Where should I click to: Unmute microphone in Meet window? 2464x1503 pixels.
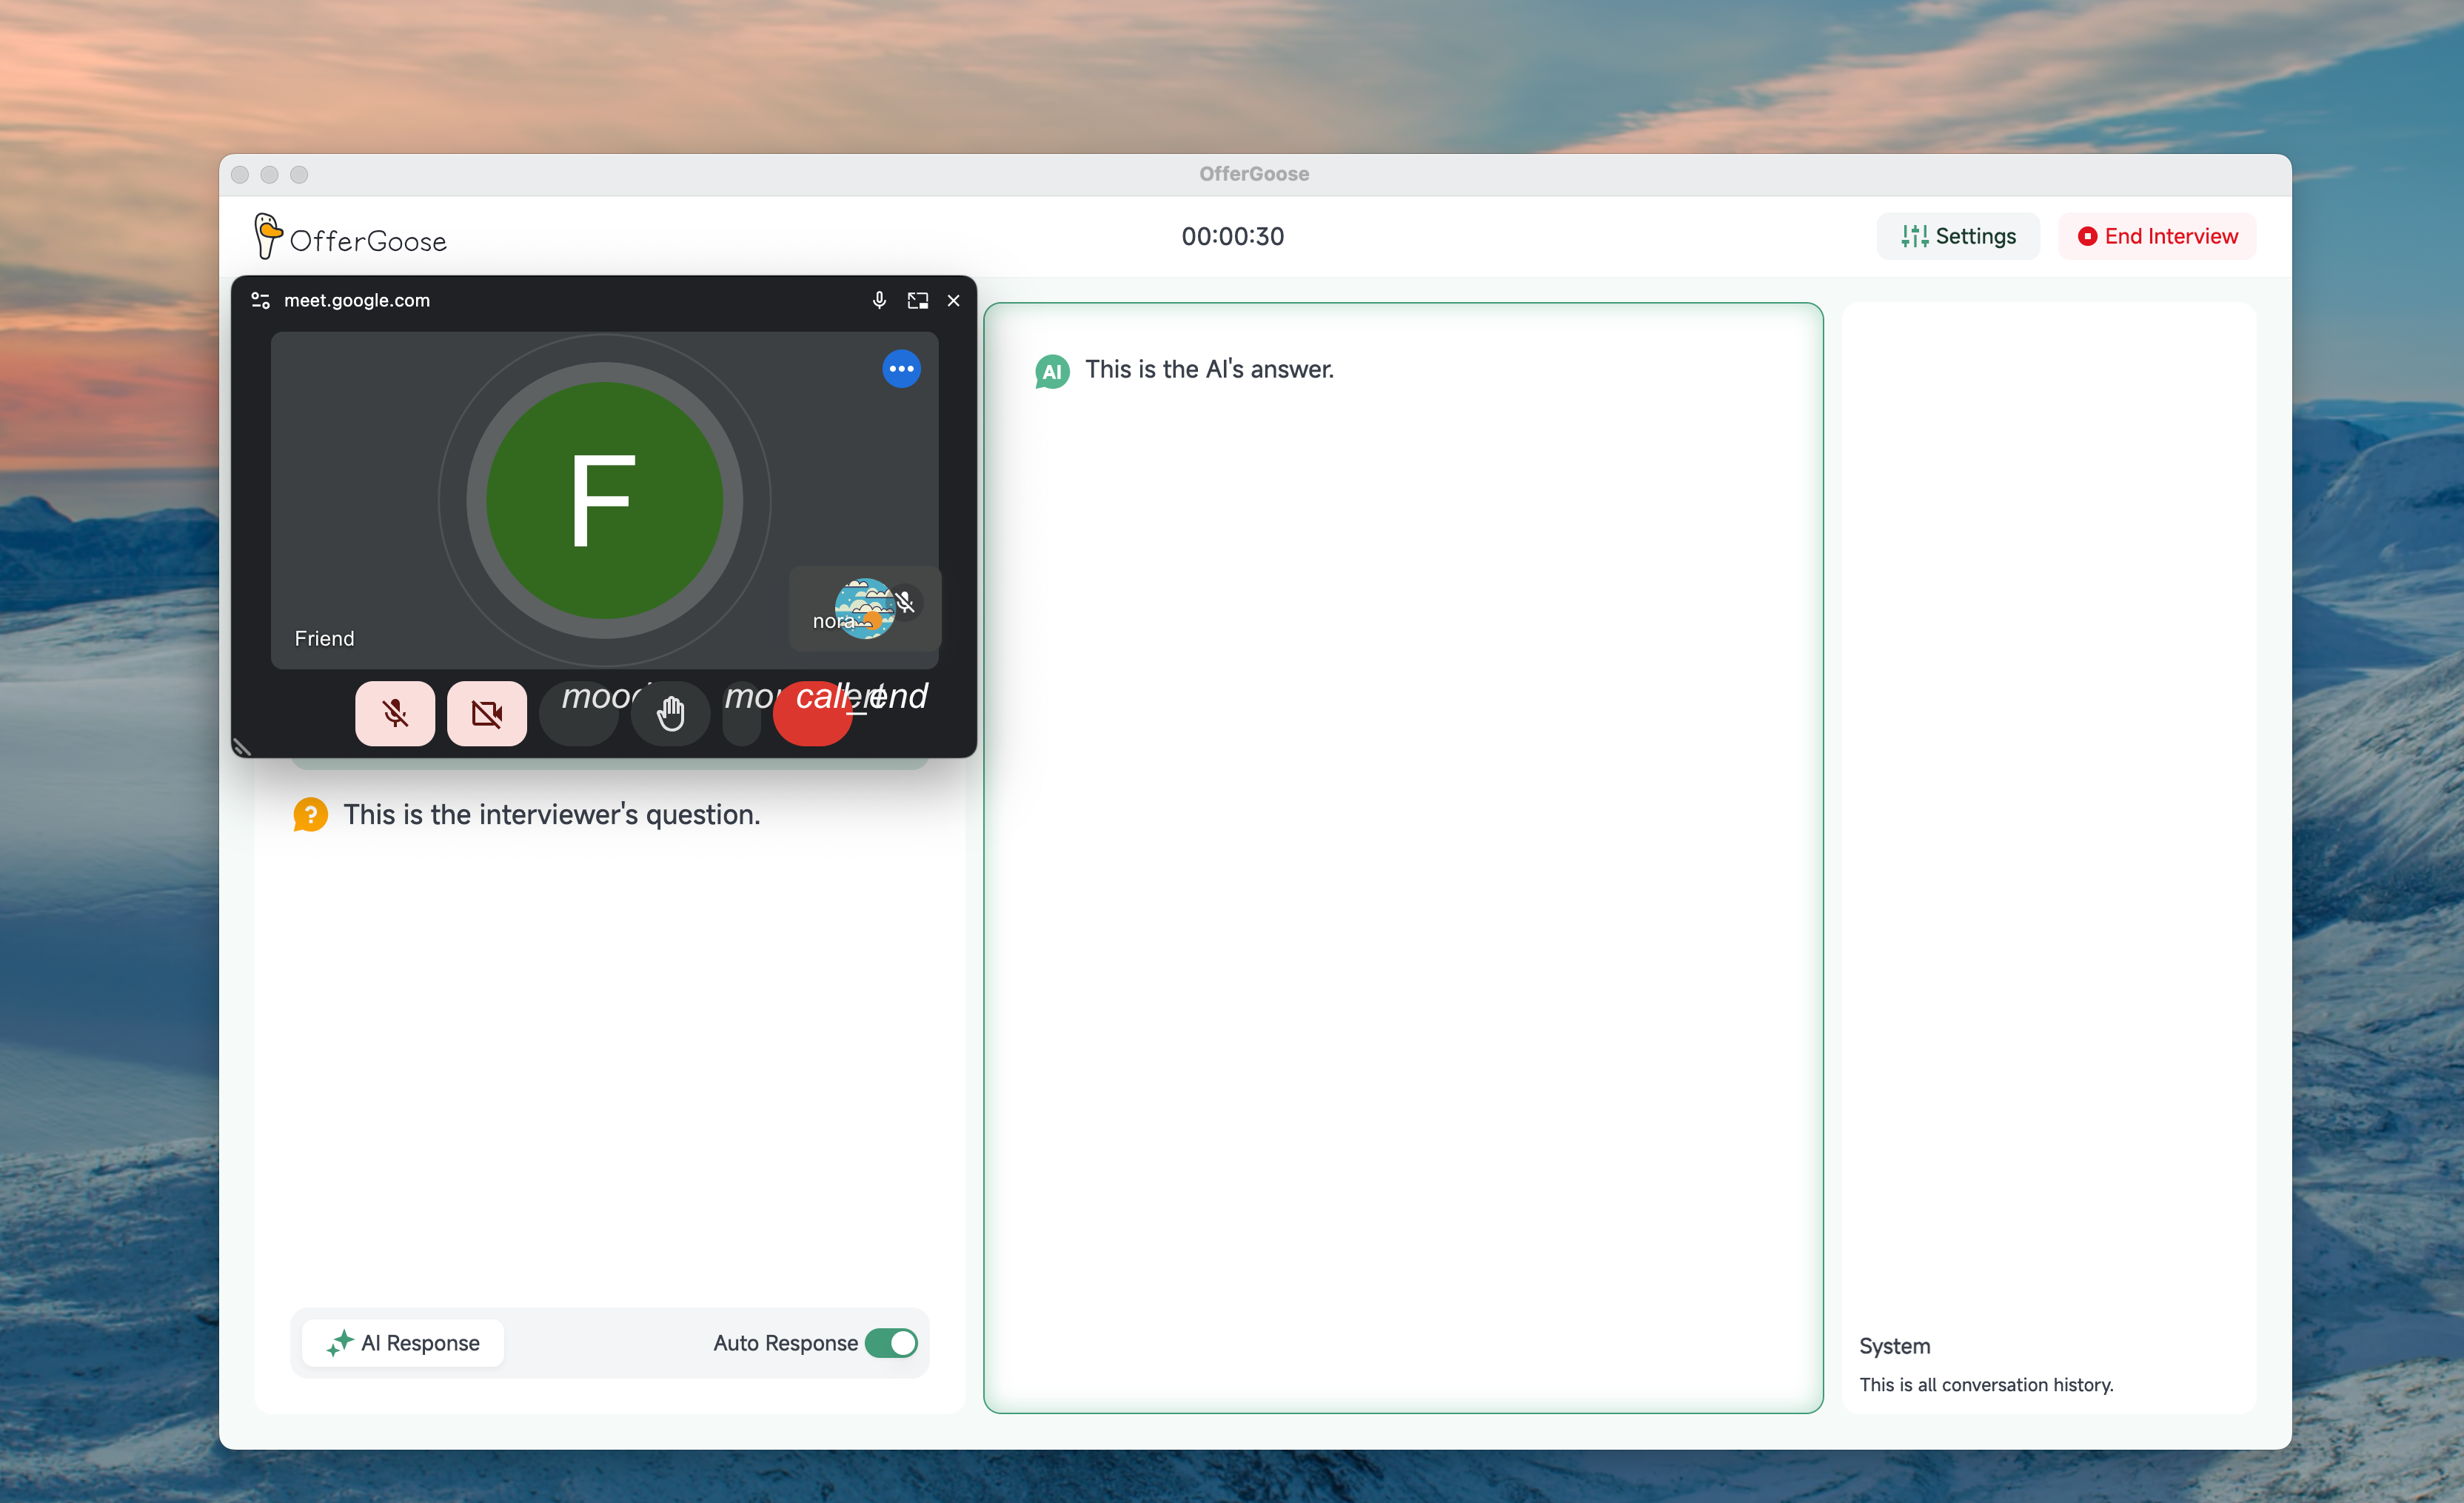(394, 713)
